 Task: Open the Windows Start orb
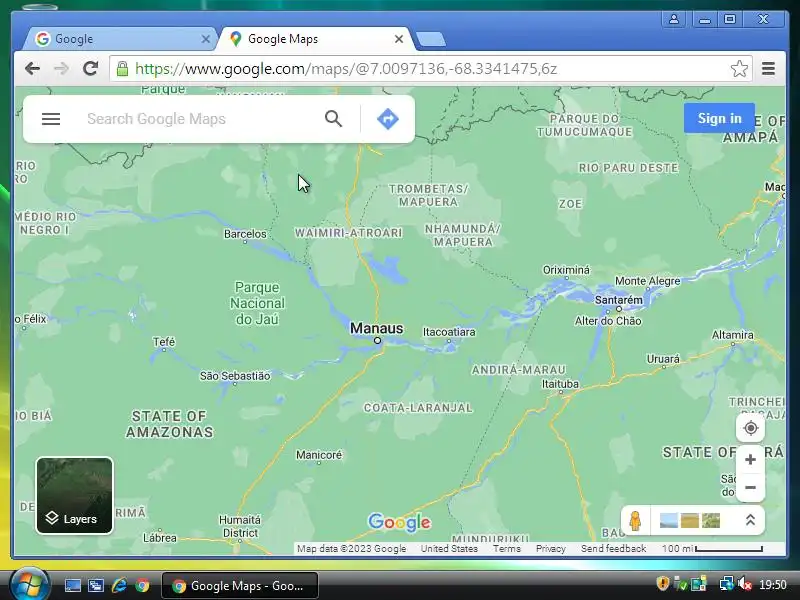click(28, 585)
